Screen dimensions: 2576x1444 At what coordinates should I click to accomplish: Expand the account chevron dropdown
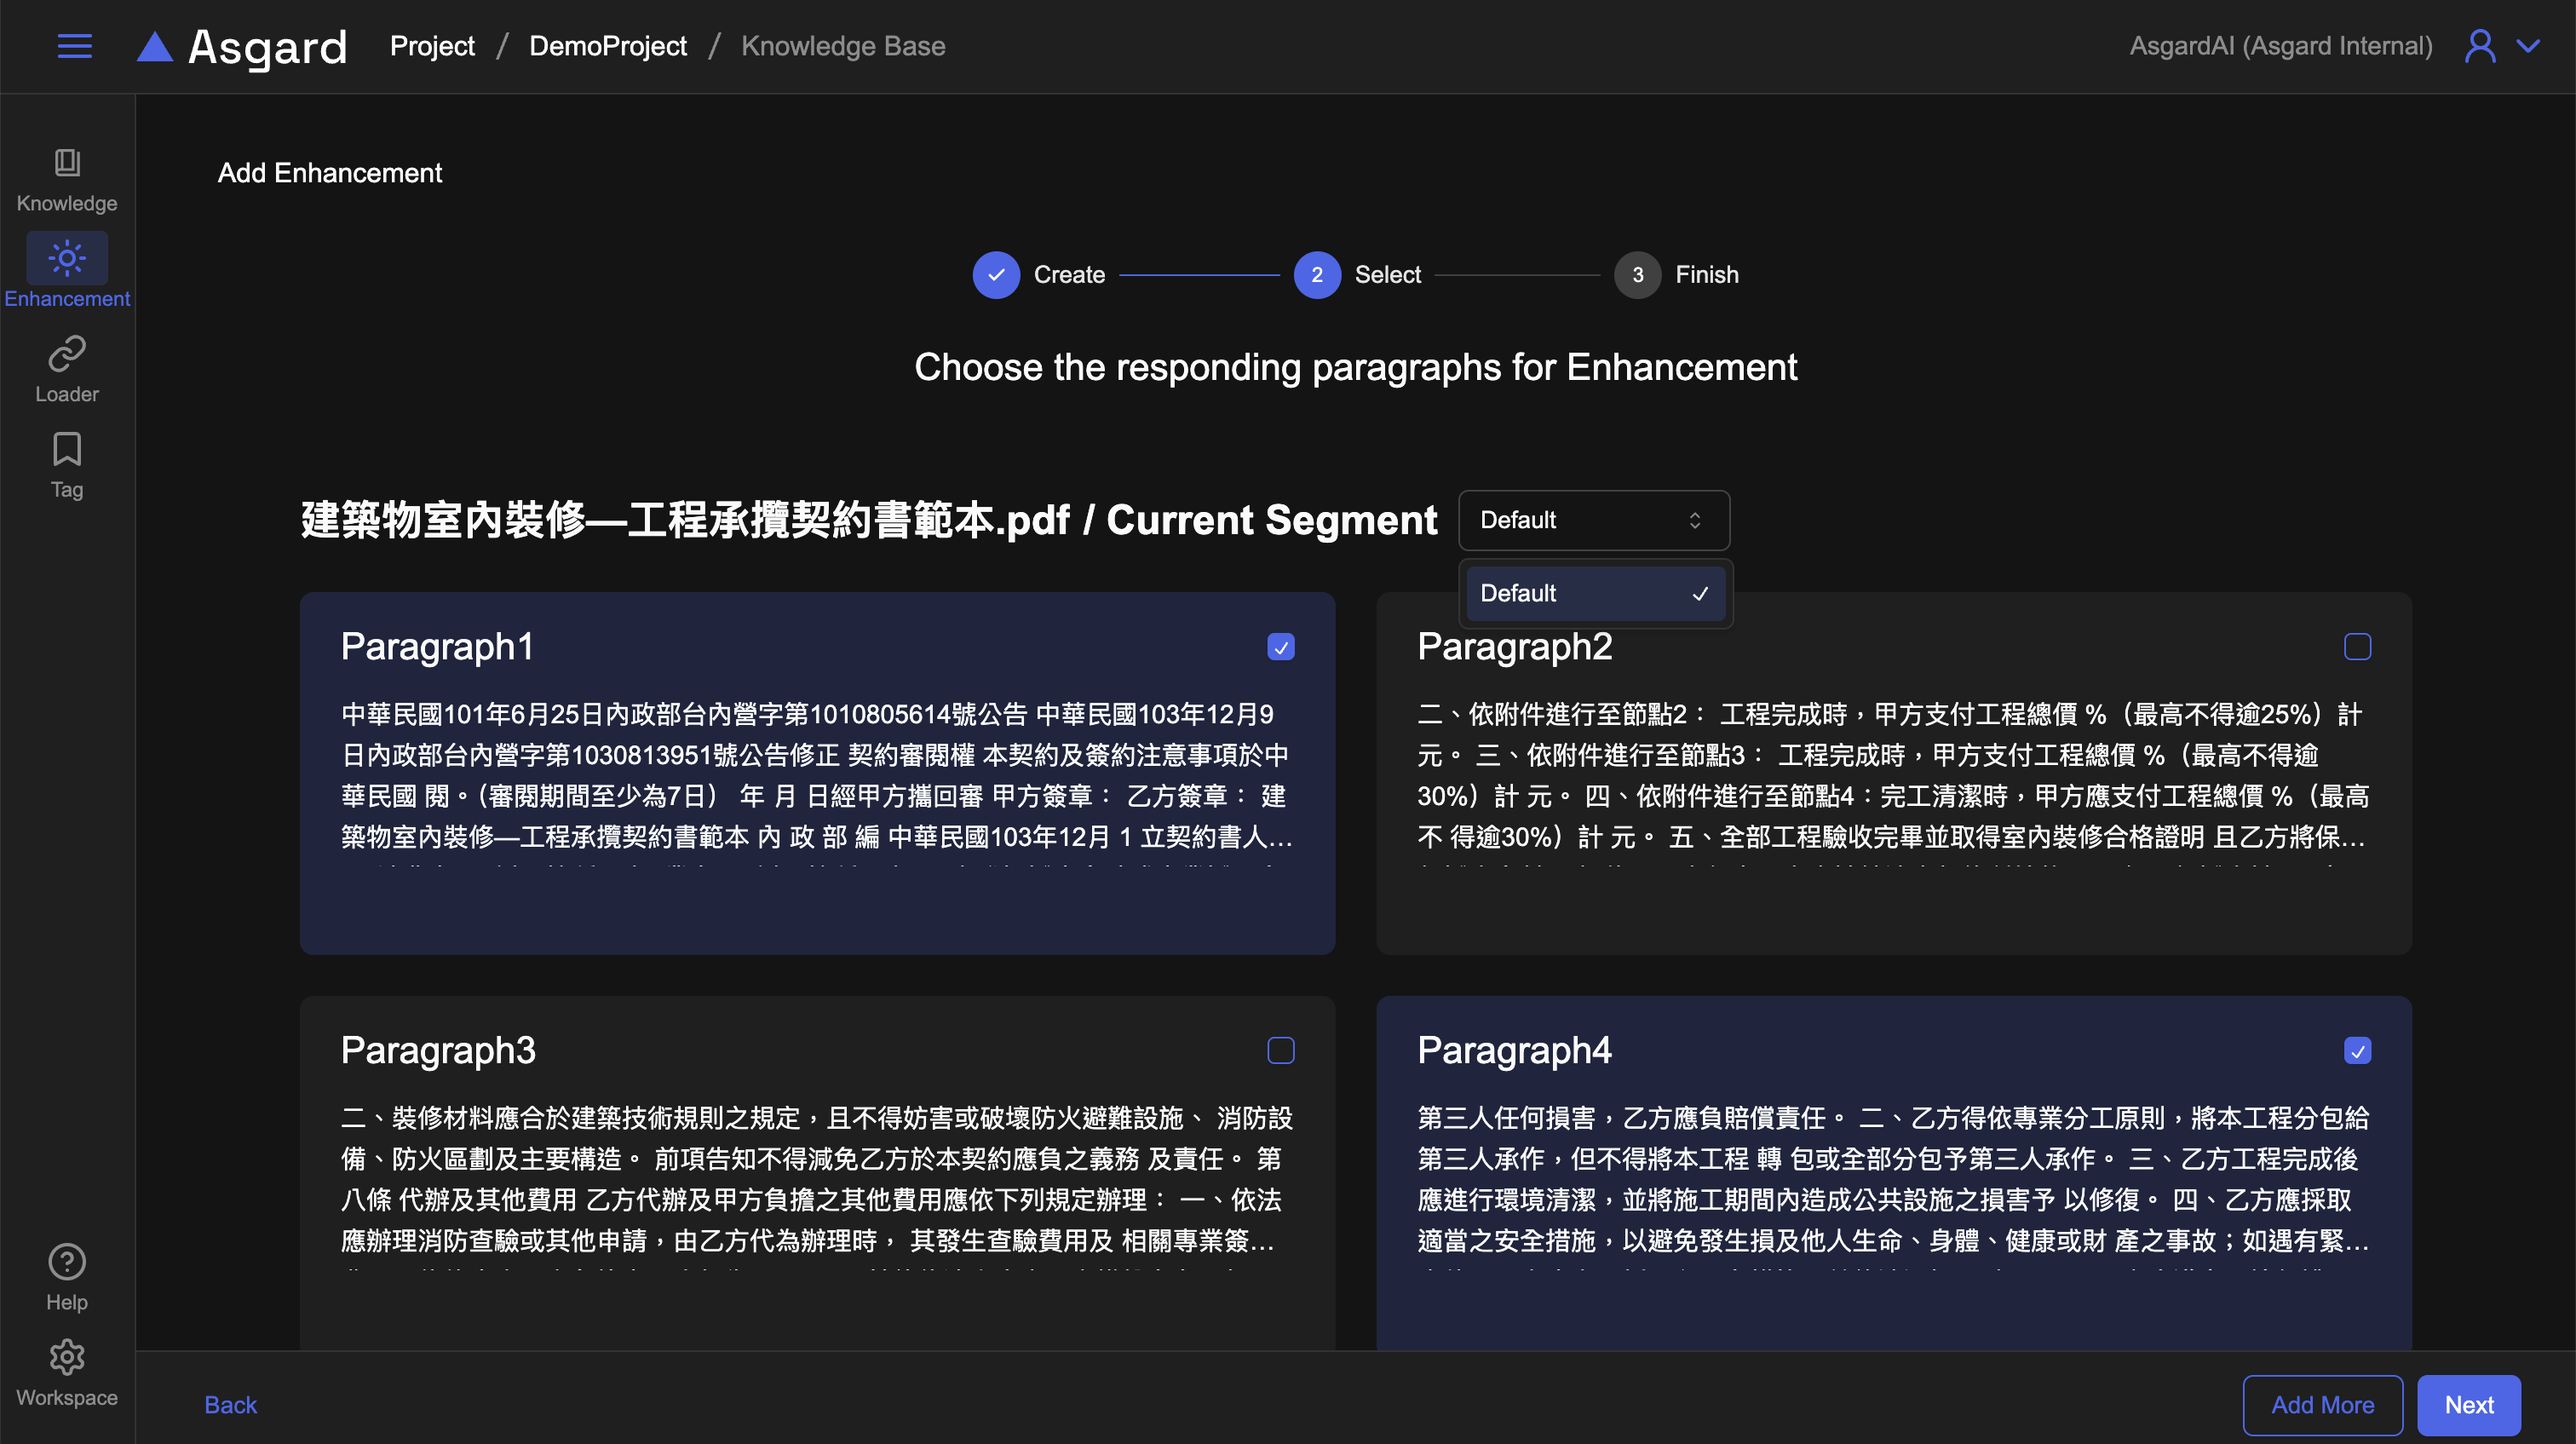[x=2528, y=46]
